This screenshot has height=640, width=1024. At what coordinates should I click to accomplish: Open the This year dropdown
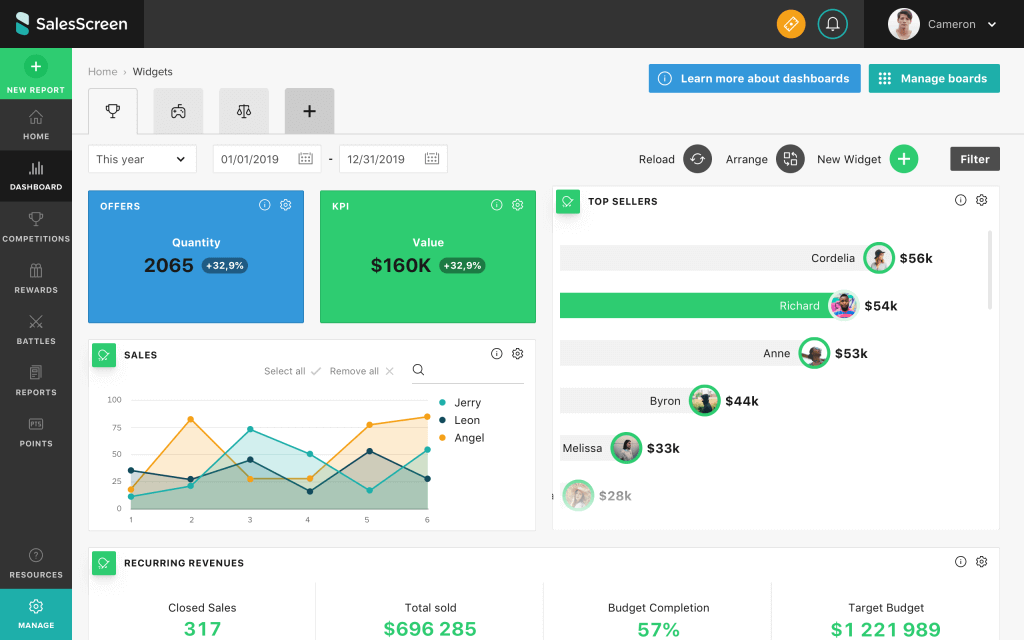[x=141, y=158]
